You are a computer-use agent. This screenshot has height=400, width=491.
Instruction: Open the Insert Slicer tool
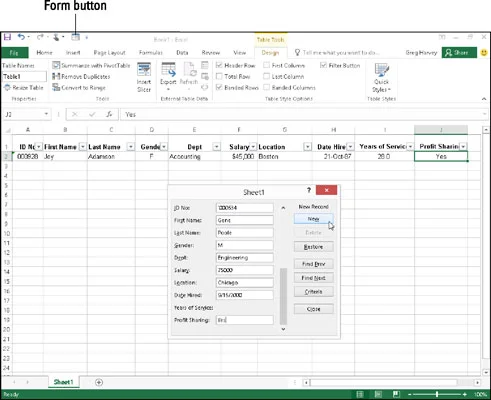[x=144, y=77]
